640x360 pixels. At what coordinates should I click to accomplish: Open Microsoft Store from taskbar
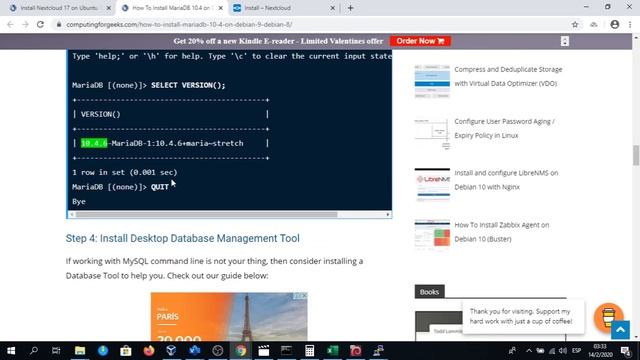coord(126,351)
